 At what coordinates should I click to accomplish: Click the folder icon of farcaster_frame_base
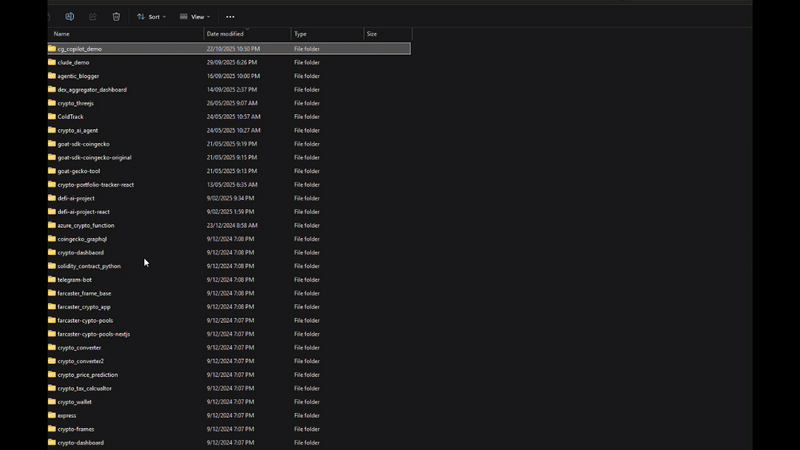coord(52,293)
